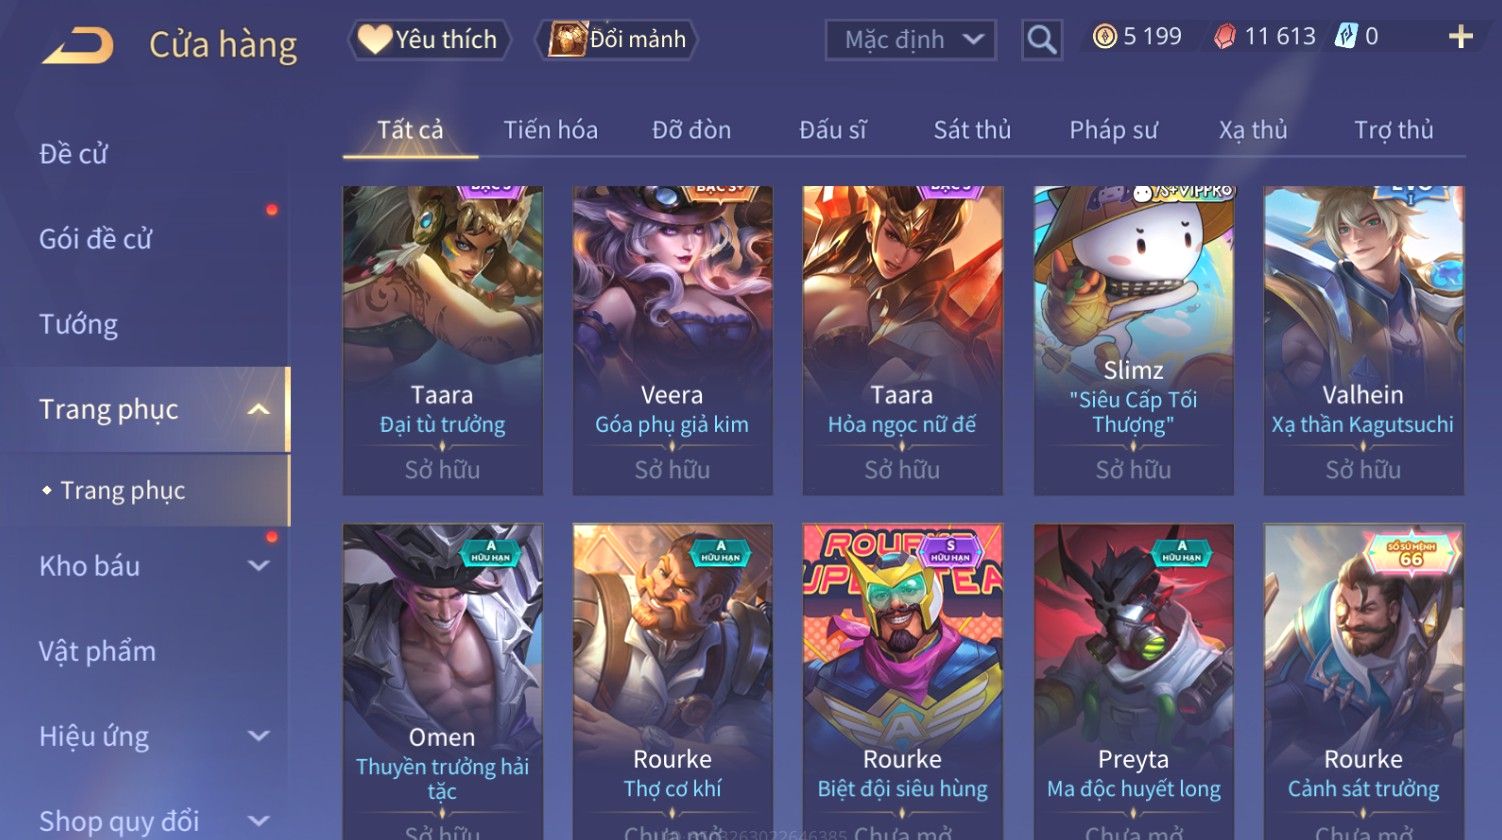This screenshot has height=840, width=1502.
Task: Open Đổi mảnh chest exchange
Action: click(617, 40)
